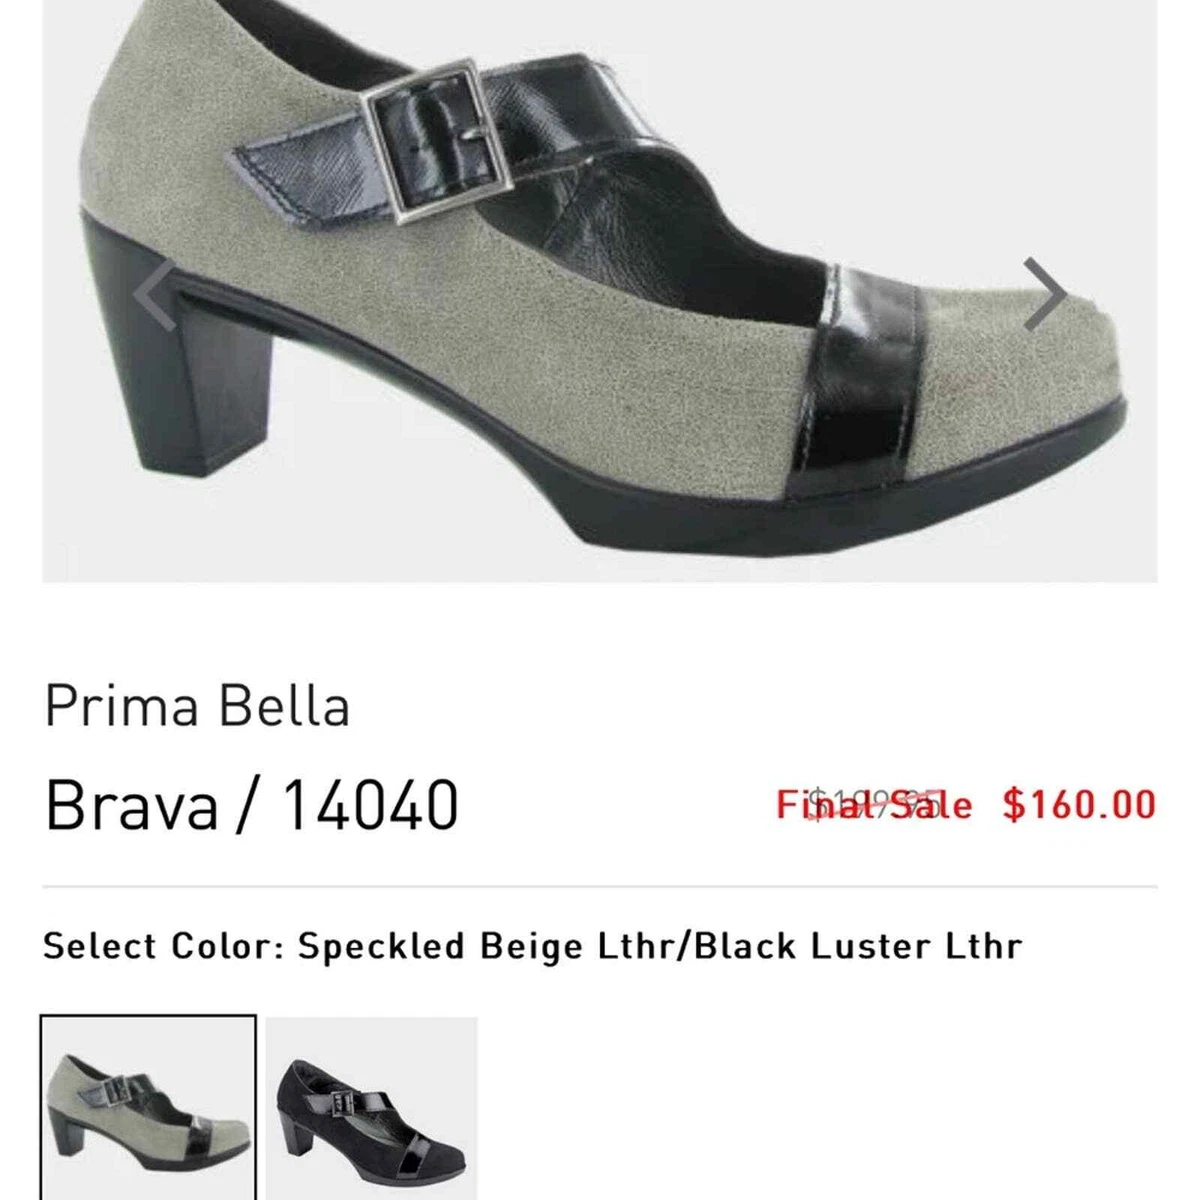
Task: Click the Brava / 14040 product title
Action: 252,803
